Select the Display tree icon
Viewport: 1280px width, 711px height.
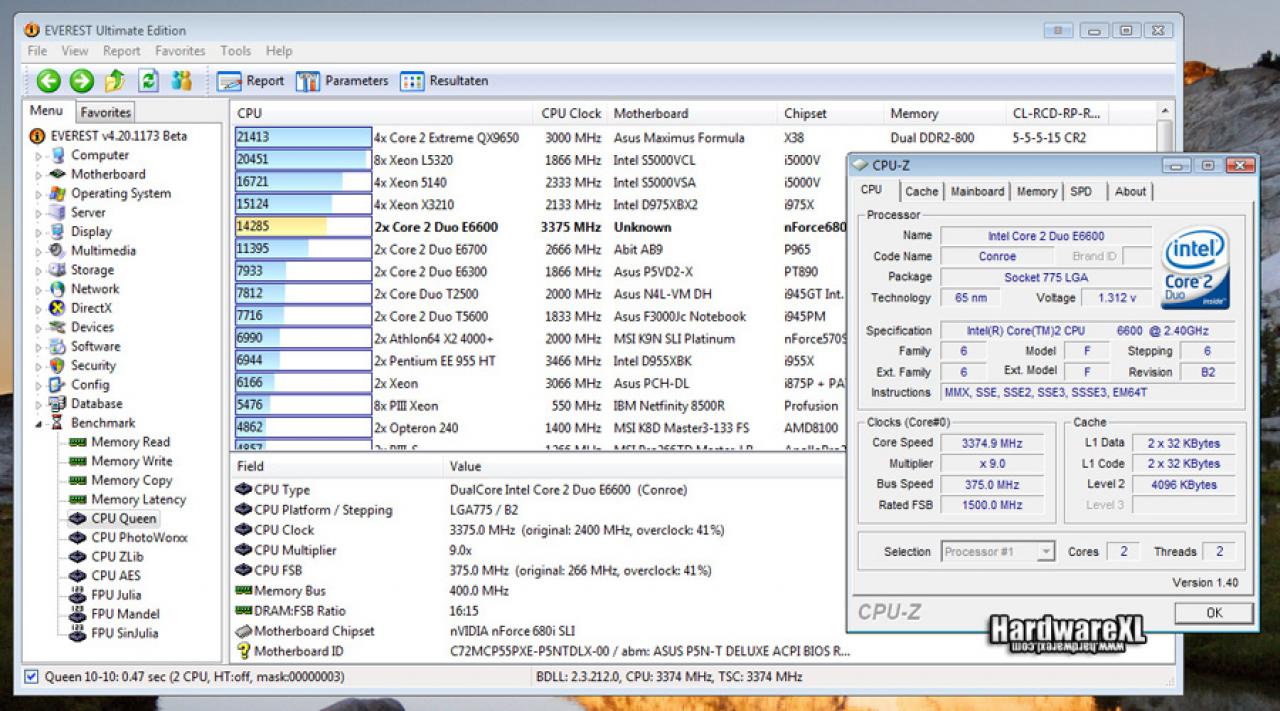coord(58,231)
